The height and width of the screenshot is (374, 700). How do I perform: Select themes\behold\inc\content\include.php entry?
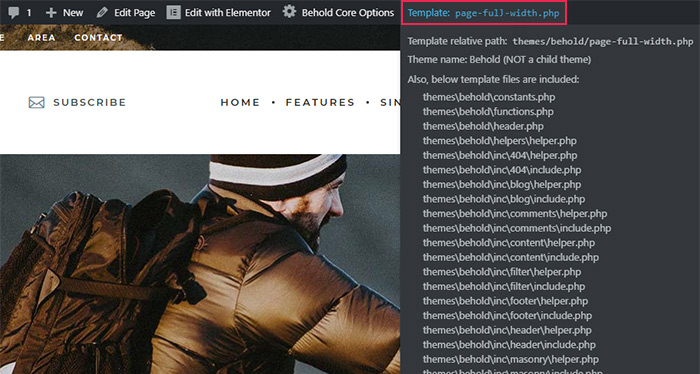tap(511, 258)
